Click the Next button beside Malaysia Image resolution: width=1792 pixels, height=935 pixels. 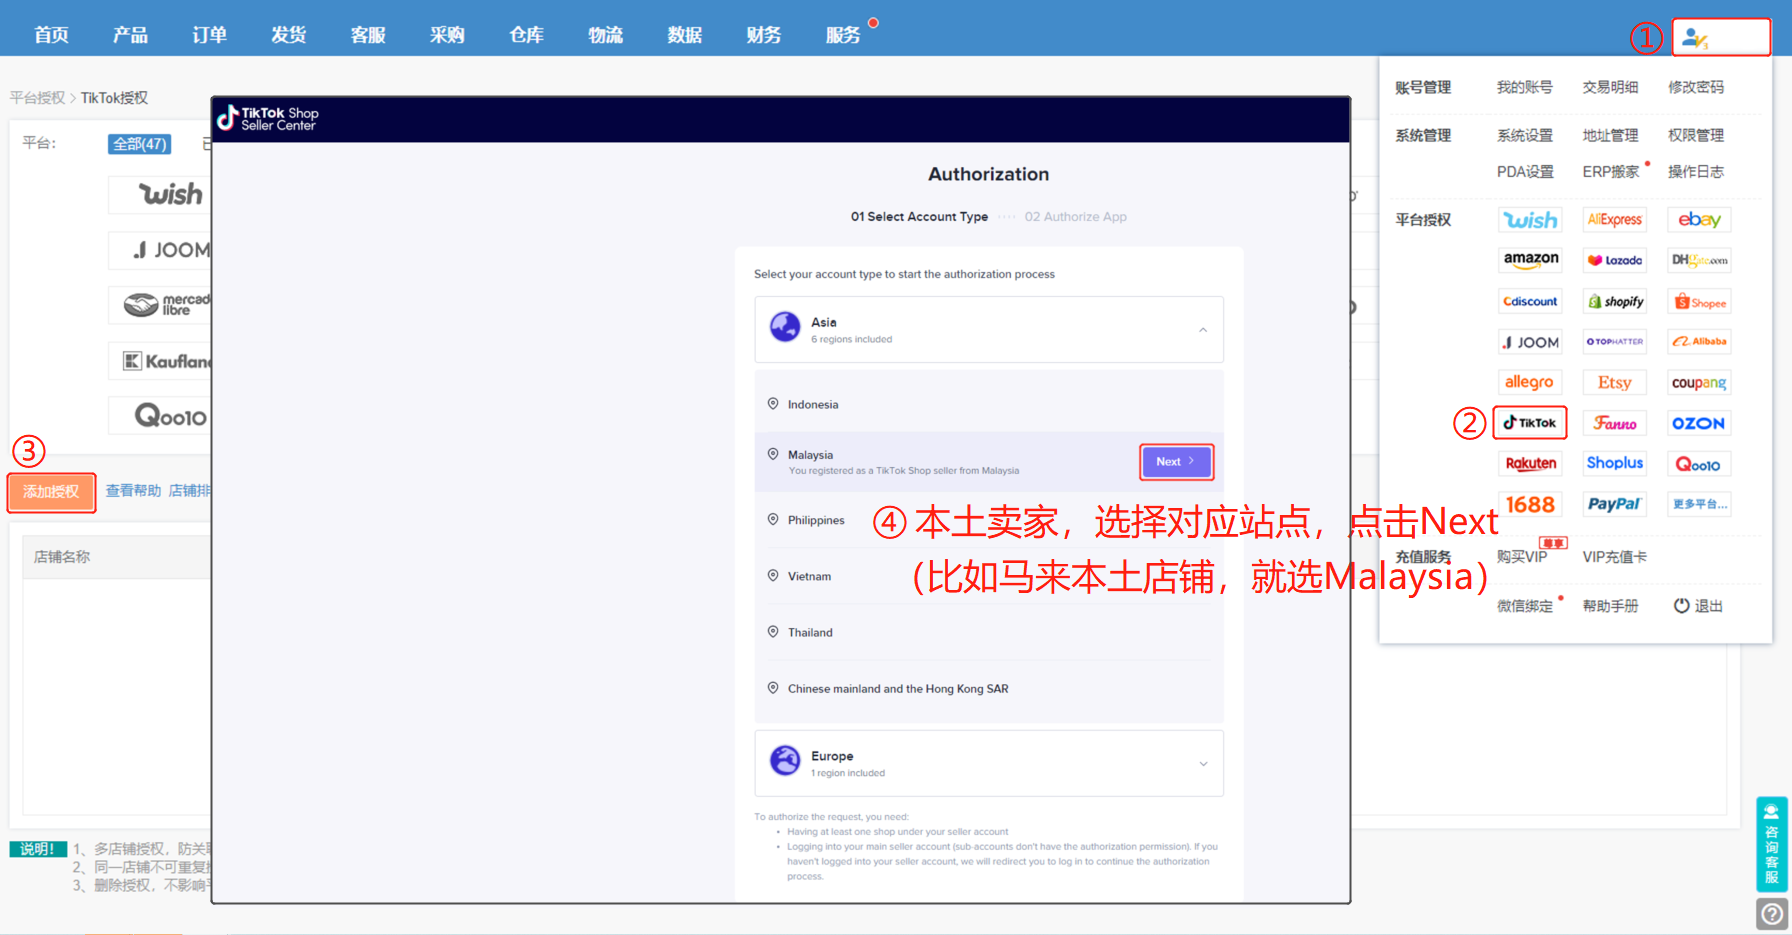click(x=1176, y=461)
